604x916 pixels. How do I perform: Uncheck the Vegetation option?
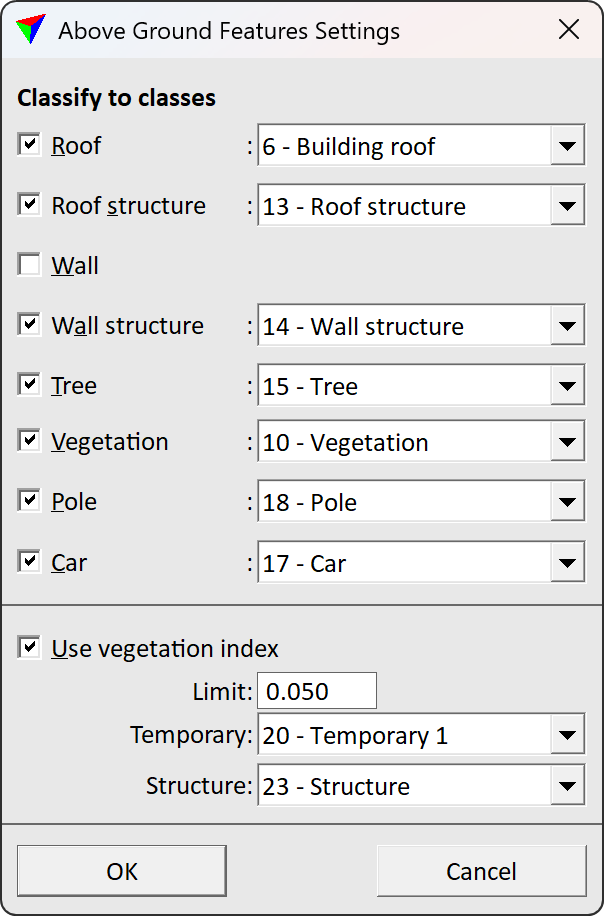coord(27,440)
